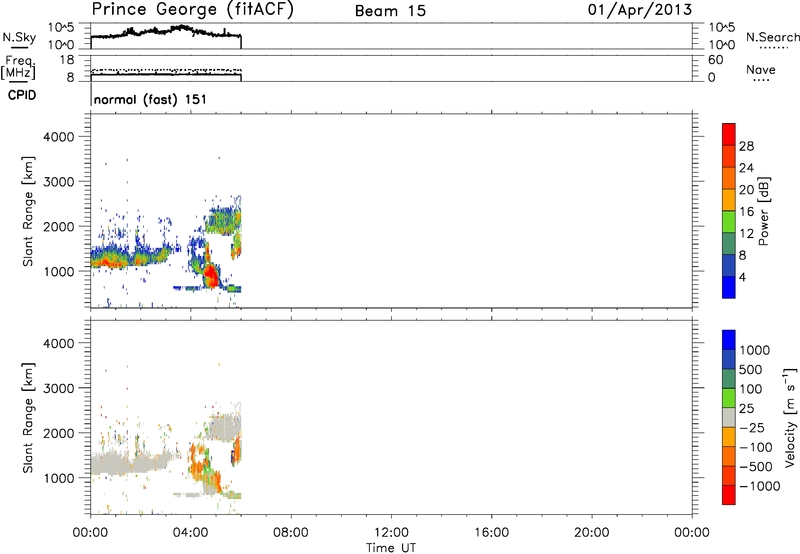Click the '100' tick on Velocity colorbar
The height and width of the screenshot is (554, 800).
750,389
